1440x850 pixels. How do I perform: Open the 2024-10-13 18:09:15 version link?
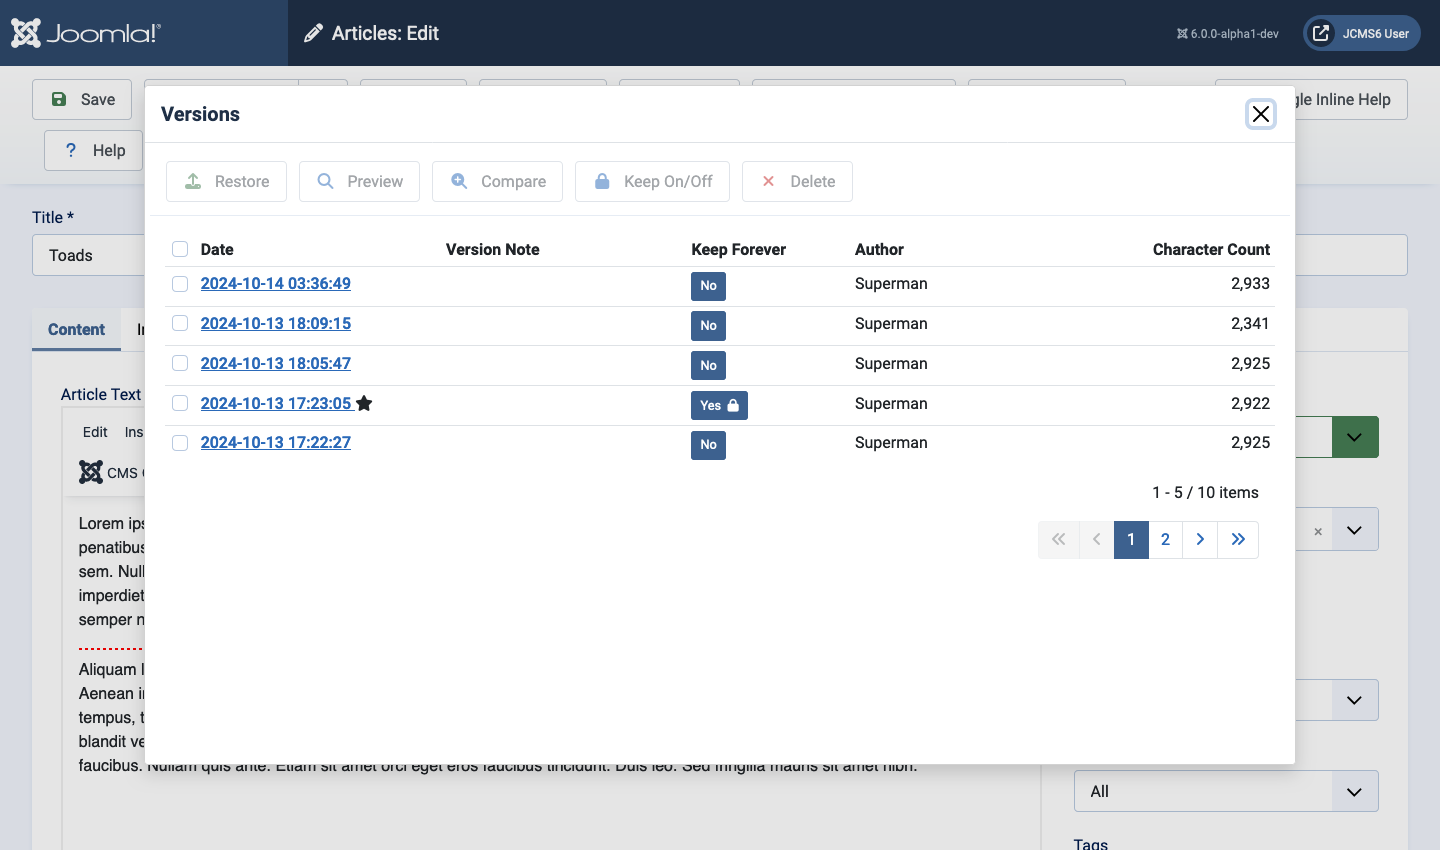[x=275, y=323]
